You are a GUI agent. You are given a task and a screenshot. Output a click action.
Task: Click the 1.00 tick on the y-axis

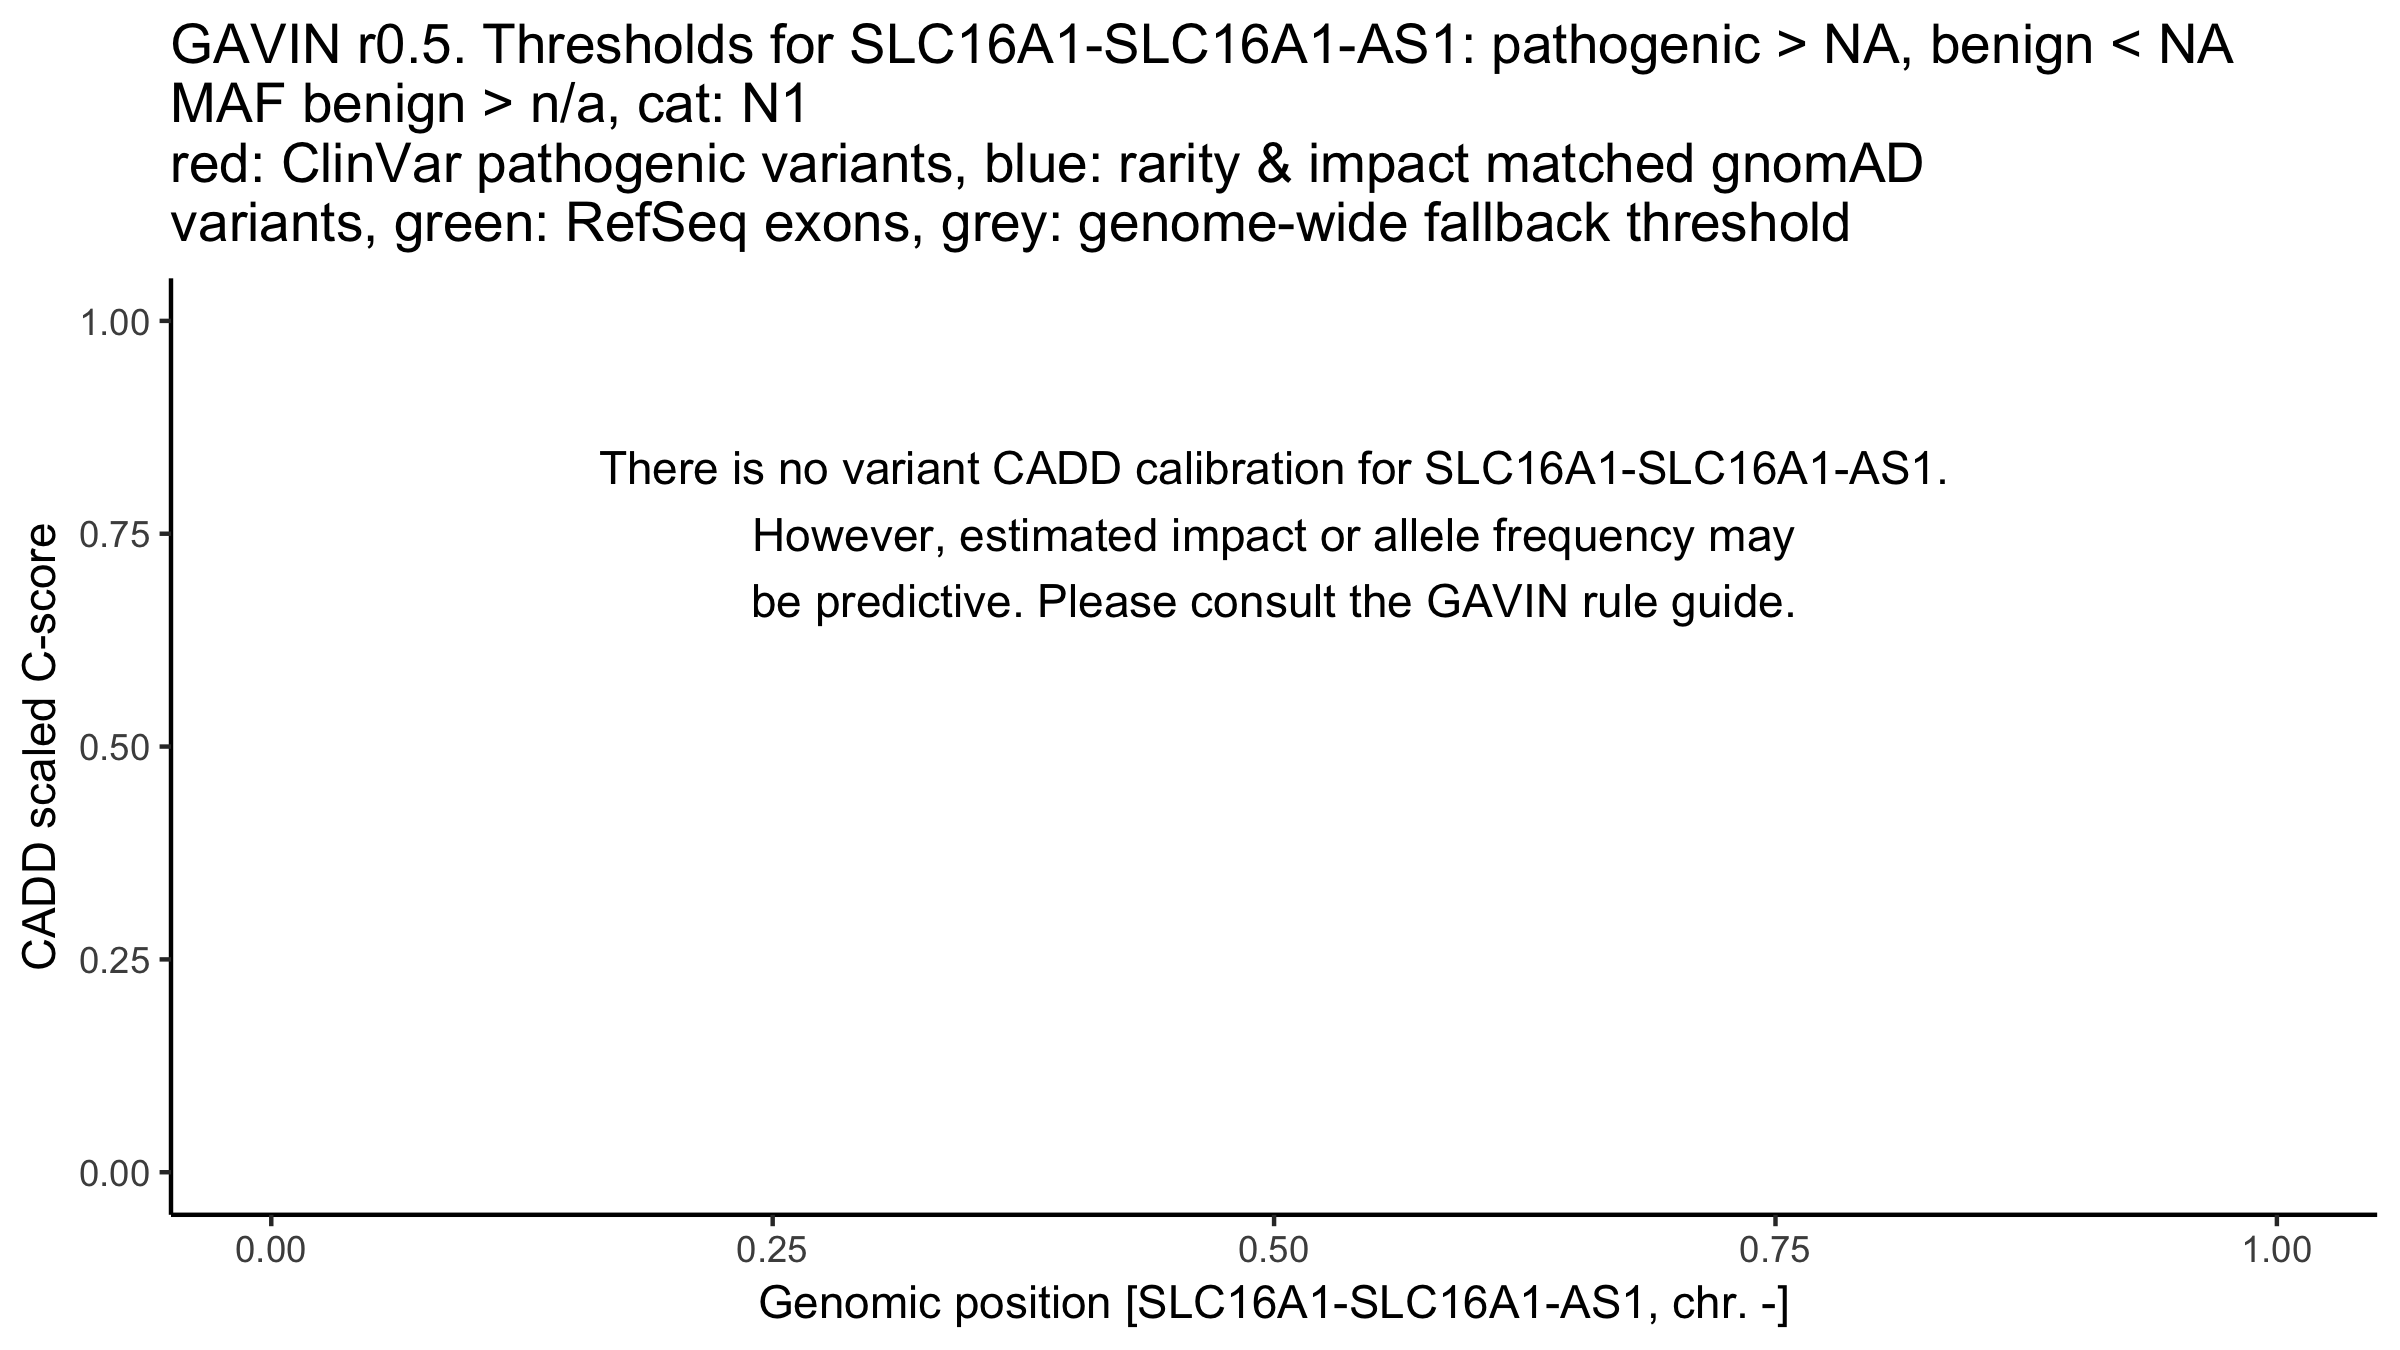[x=114, y=322]
